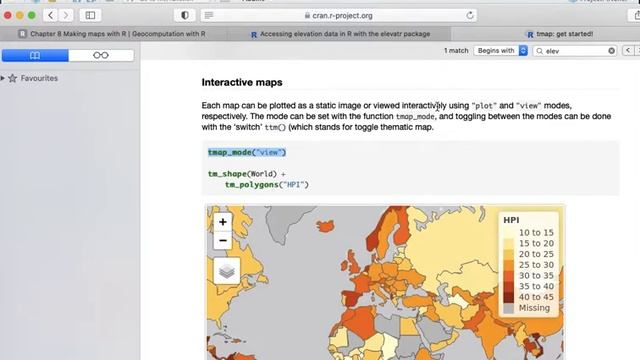Click the HPI legend title
The height and width of the screenshot is (360, 640).
[x=511, y=220]
